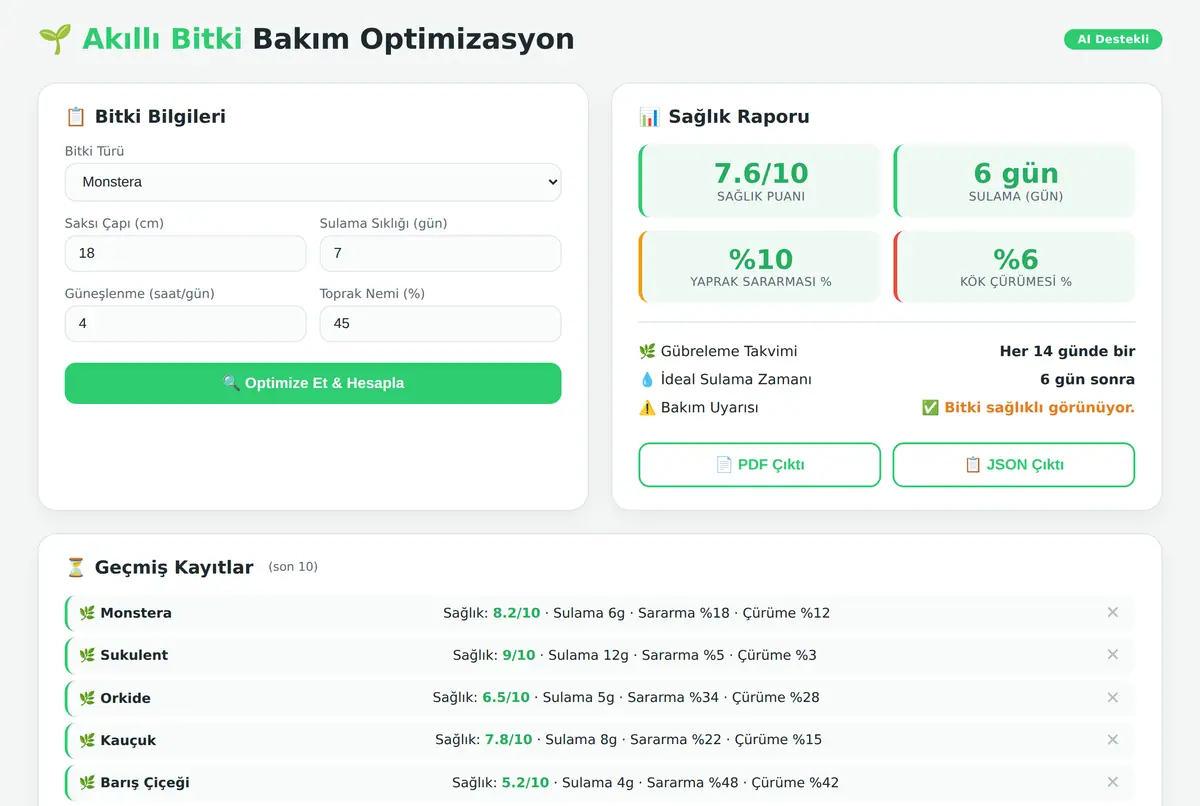
Task: Click the '6 gün sonra' value
Action: point(1087,379)
